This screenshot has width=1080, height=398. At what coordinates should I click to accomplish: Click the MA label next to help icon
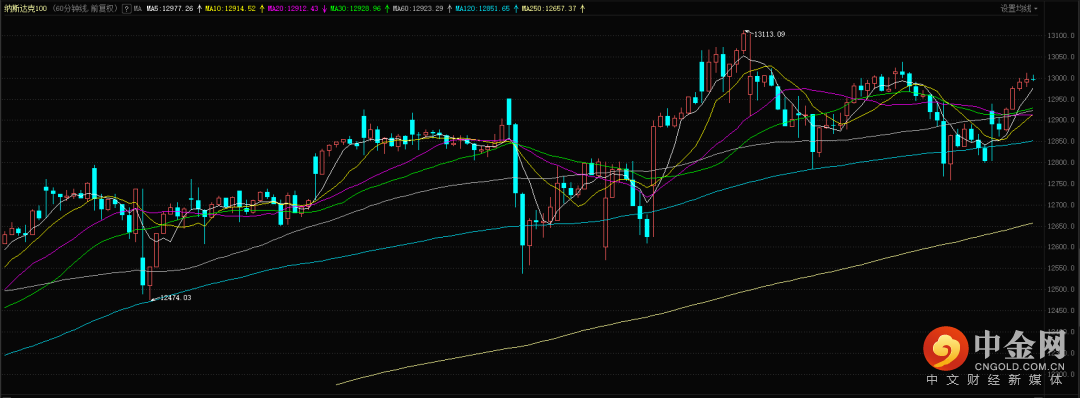[138, 9]
